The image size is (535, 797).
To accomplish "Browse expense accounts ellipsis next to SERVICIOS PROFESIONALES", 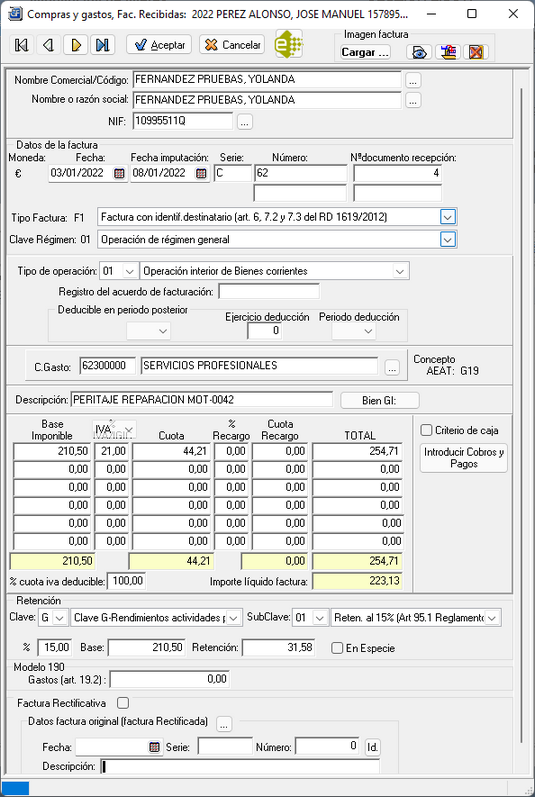I will click(x=392, y=368).
